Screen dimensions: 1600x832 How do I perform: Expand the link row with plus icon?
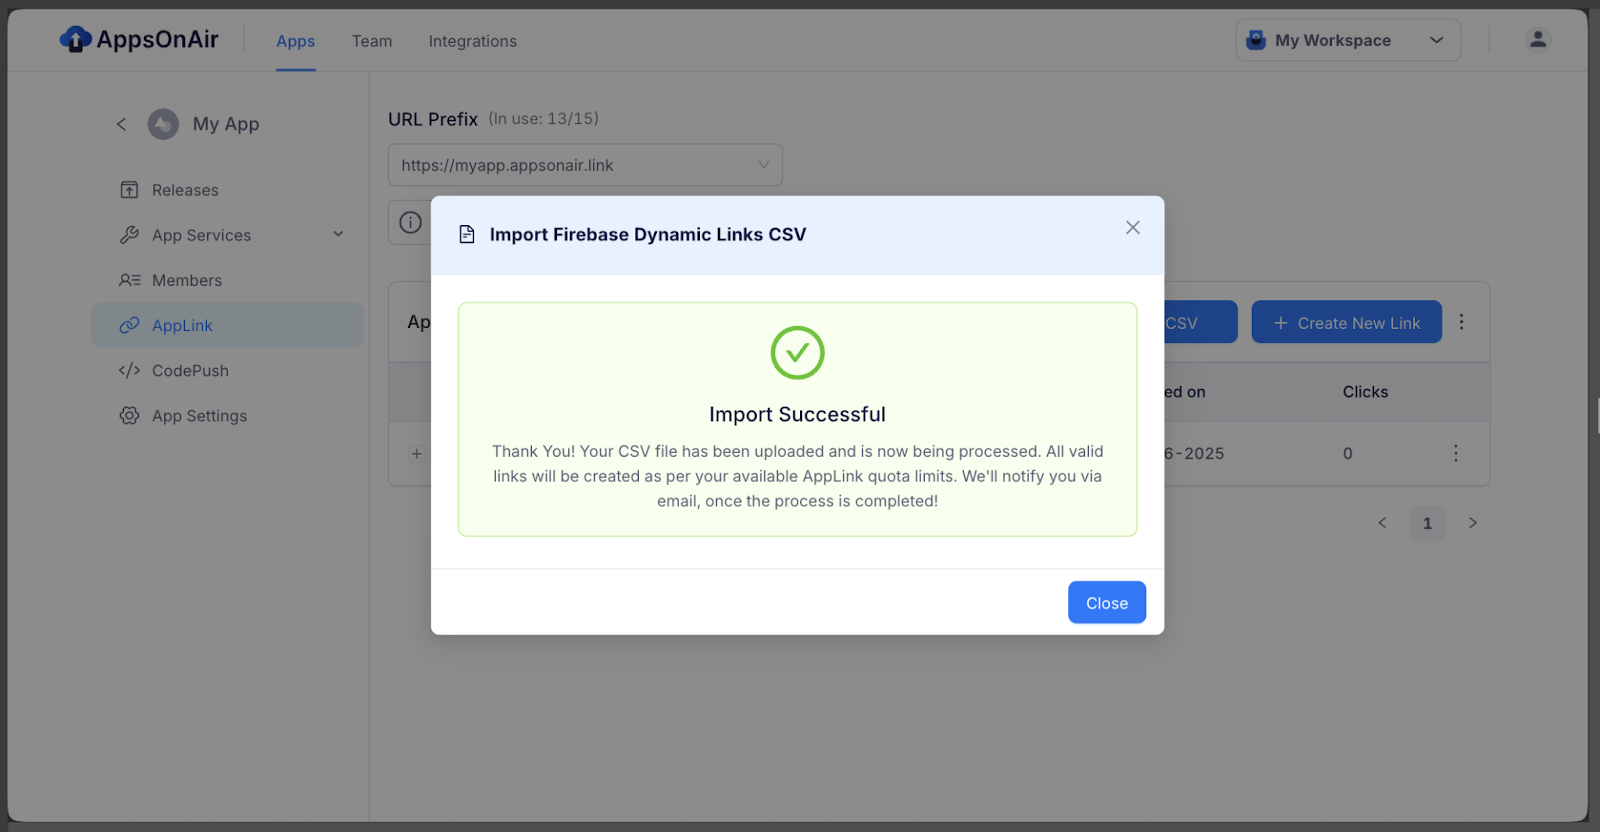[416, 453]
